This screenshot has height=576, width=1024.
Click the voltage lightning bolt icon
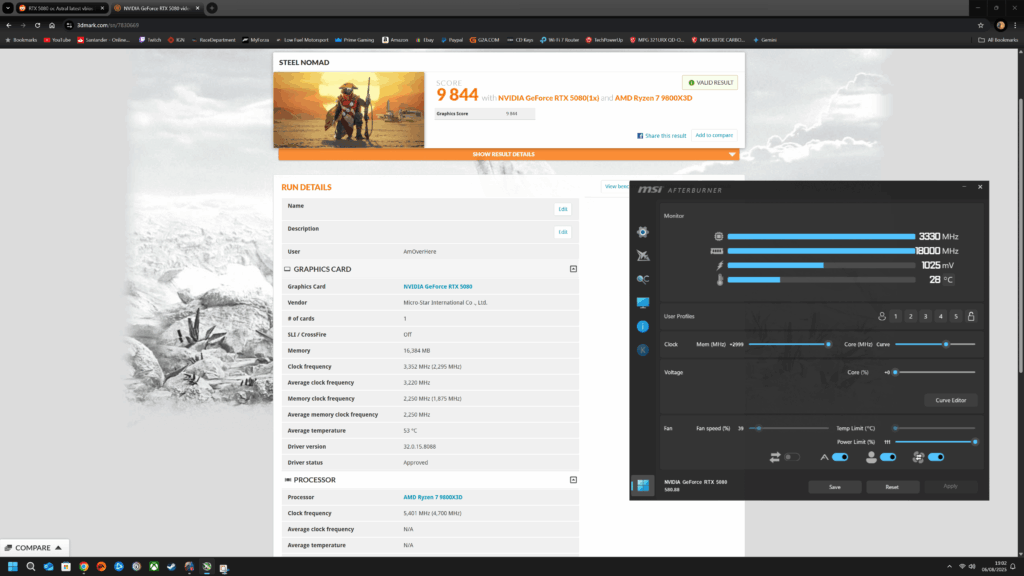(720, 265)
